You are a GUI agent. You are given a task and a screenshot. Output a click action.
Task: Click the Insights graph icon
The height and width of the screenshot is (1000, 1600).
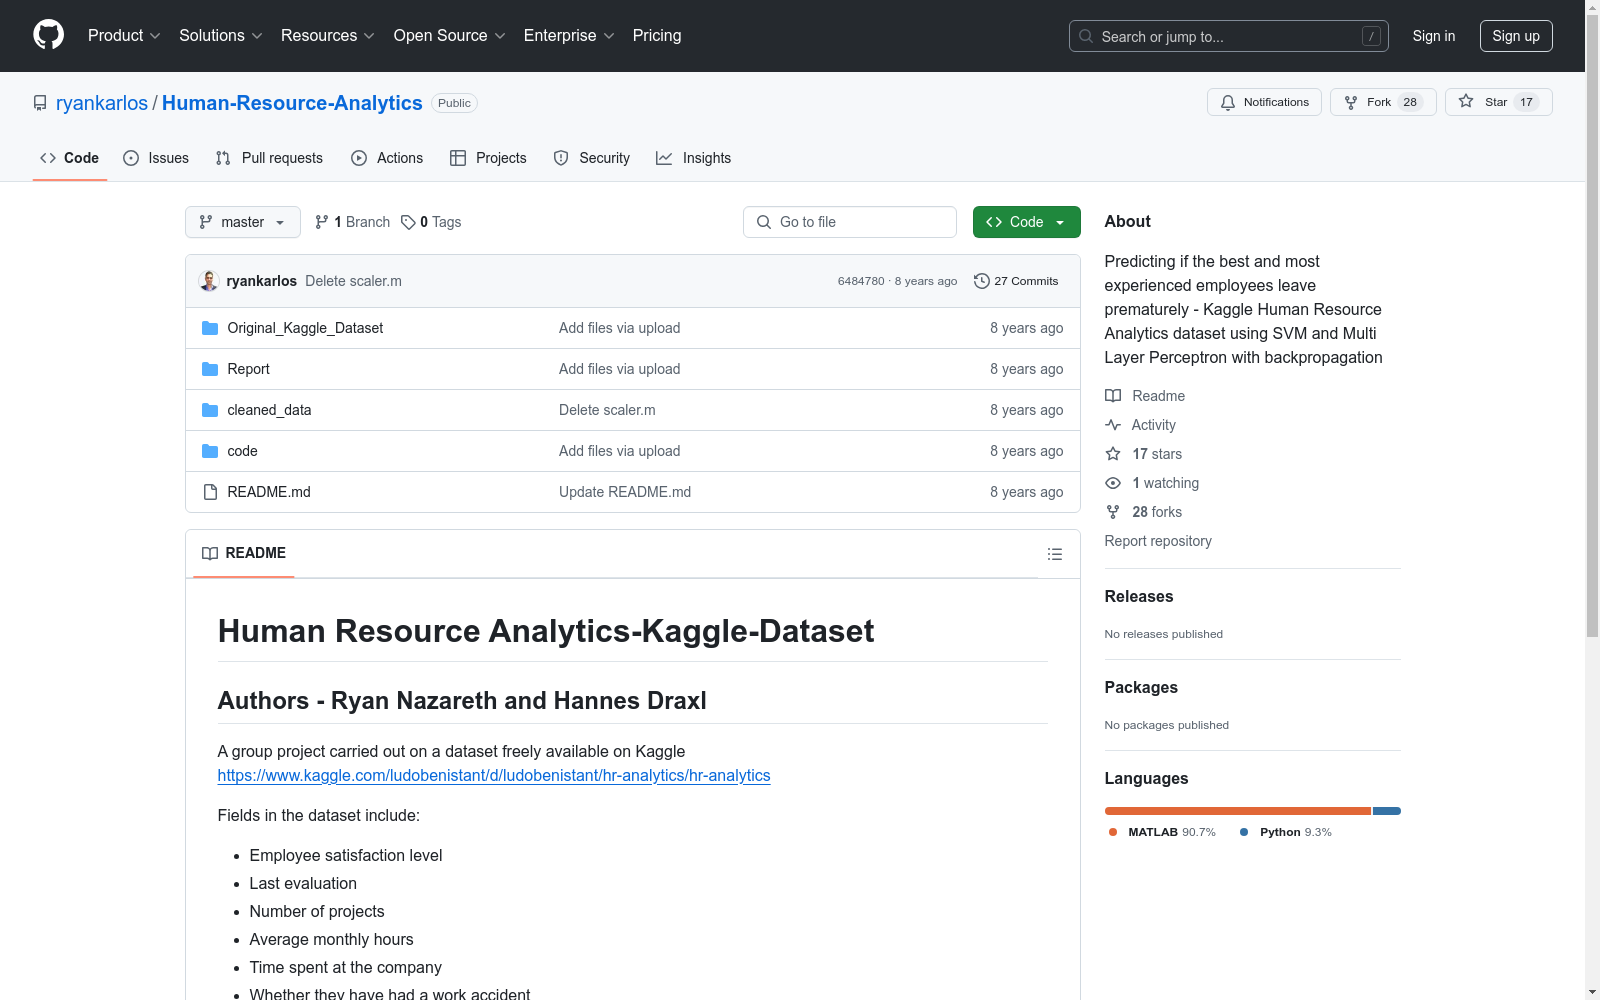coord(664,158)
